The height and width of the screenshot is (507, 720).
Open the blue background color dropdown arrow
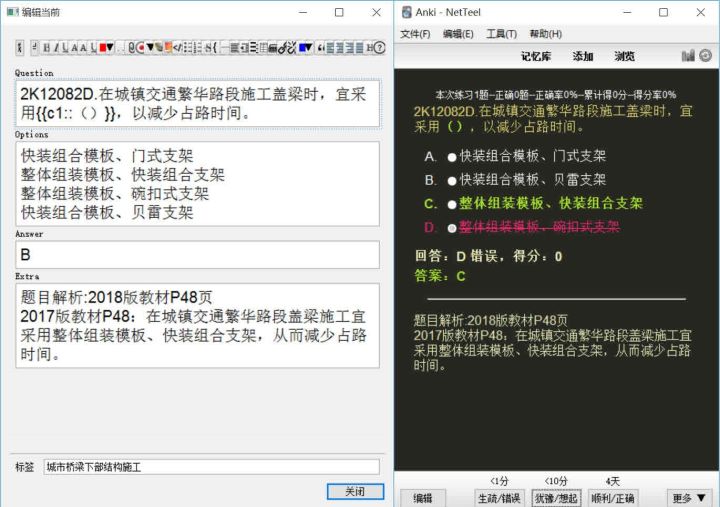309,47
